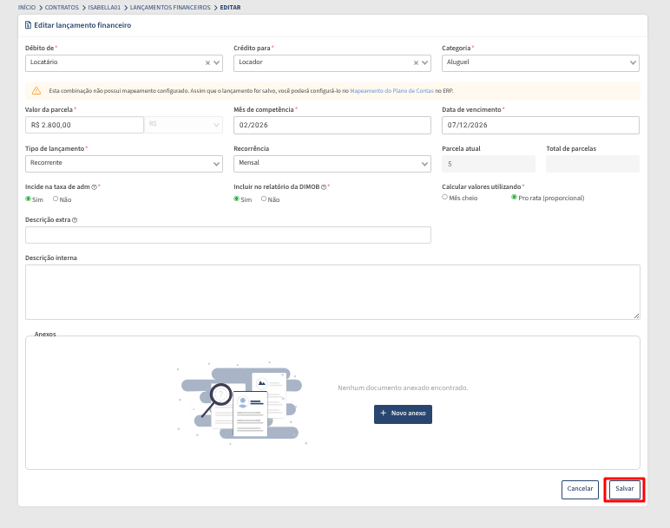This screenshot has height=528, width=670.
Task: Open the Categoria dropdown
Action: point(541,63)
